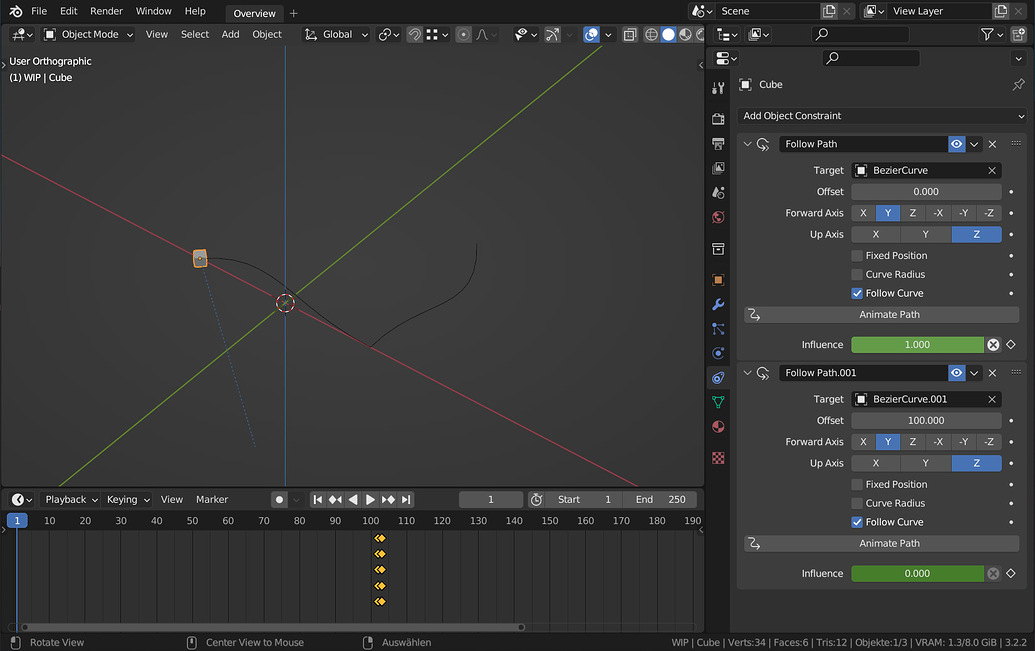Pin the Cube properties context
The height and width of the screenshot is (651, 1035).
point(1018,85)
